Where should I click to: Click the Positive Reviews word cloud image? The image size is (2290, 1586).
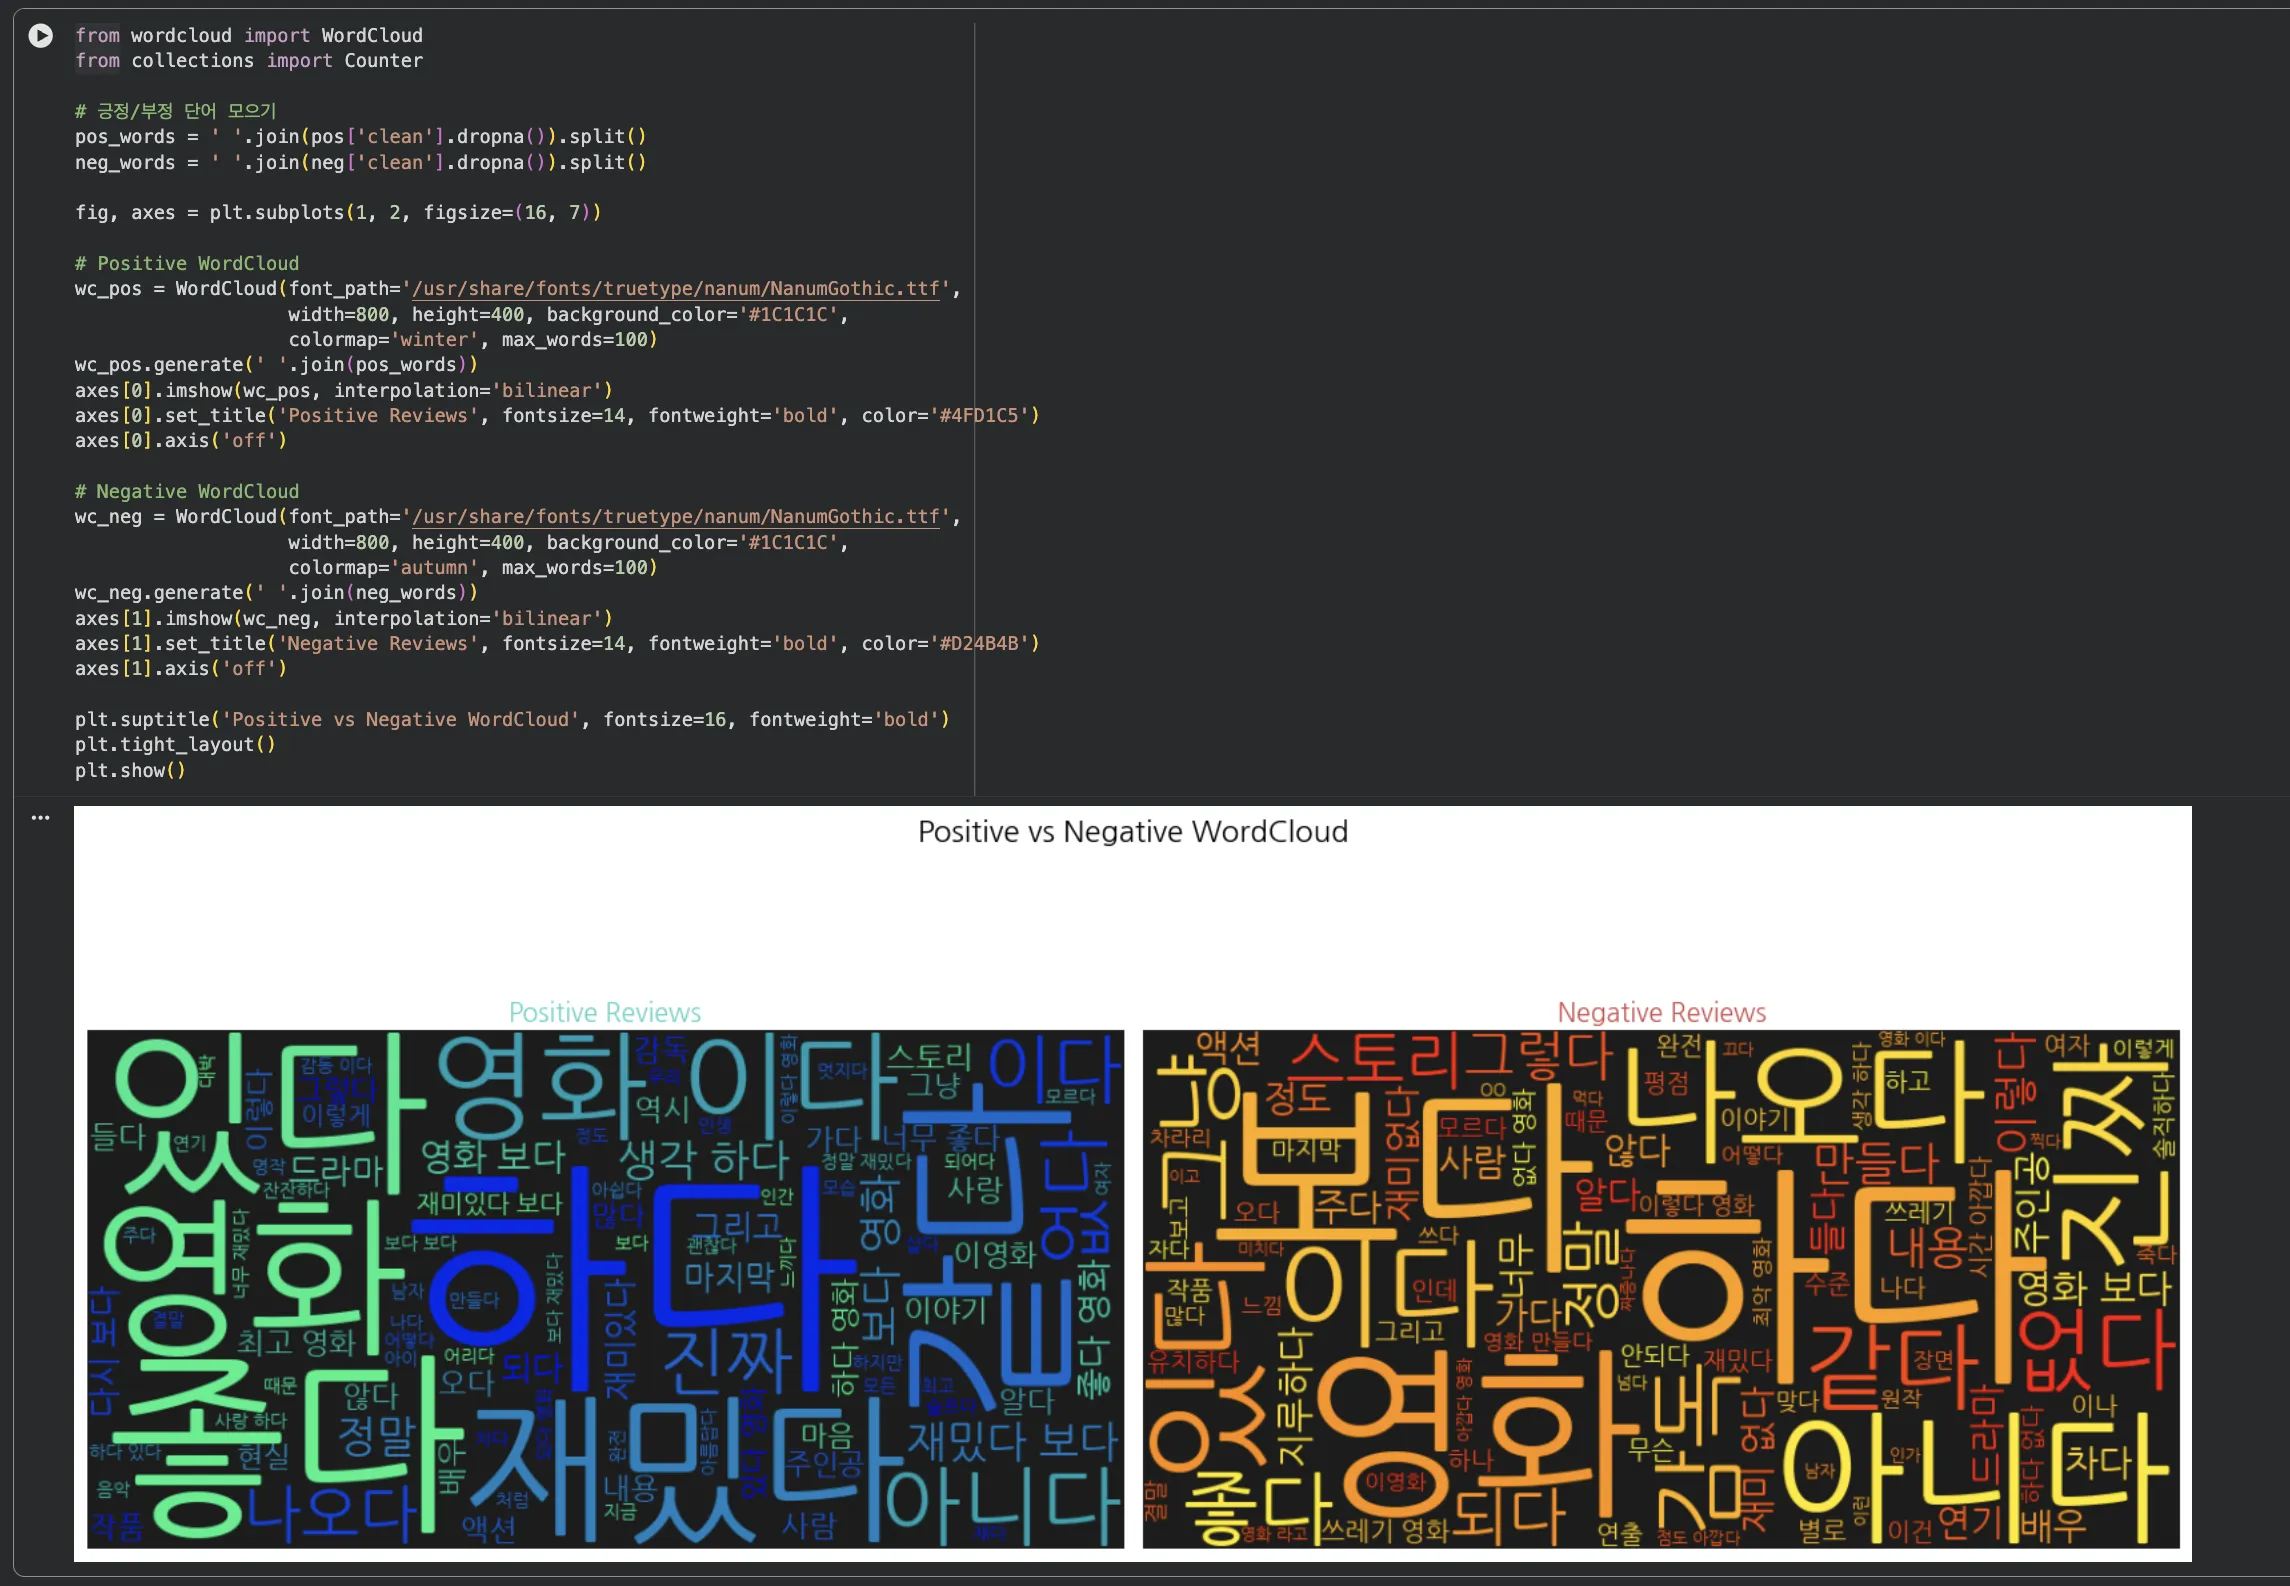[605, 1289]
